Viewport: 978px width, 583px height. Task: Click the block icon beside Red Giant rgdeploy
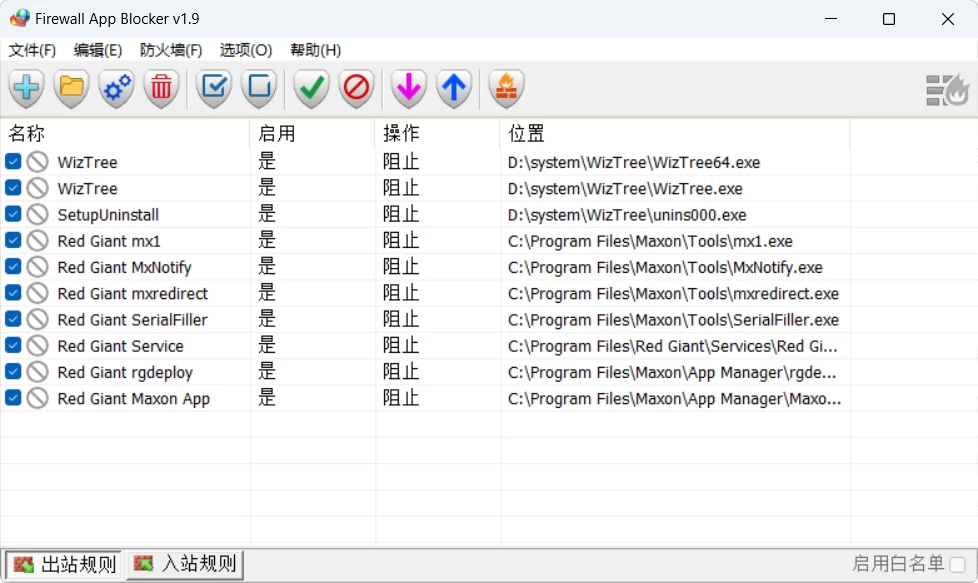tap(37, 372)
